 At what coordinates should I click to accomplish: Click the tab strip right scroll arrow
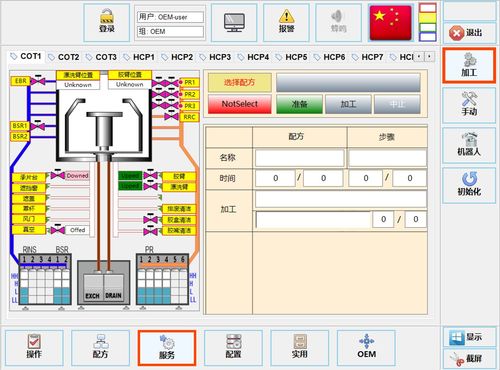tap(429, 57)
